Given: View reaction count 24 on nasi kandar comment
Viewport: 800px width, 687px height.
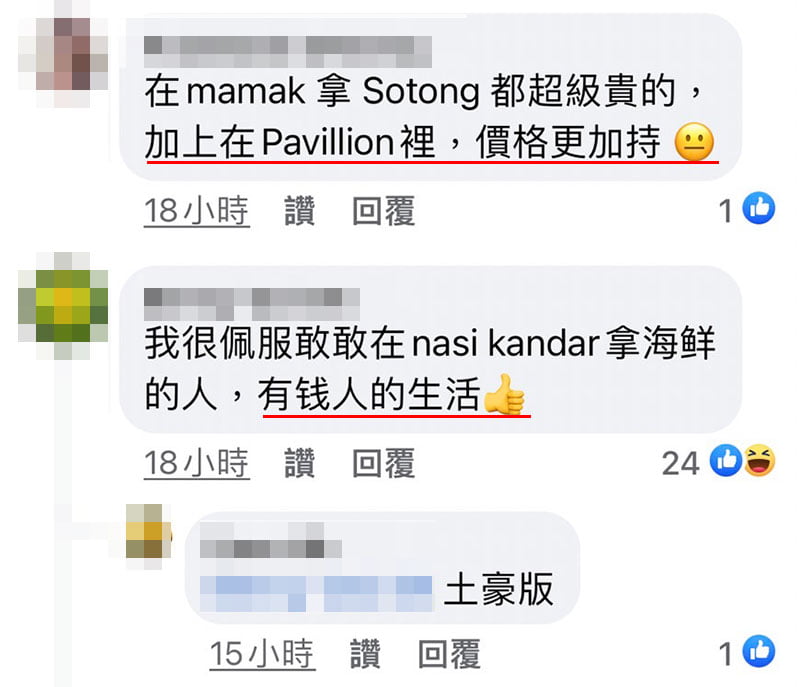Looking at the screenshot, I should pos(680,463).
